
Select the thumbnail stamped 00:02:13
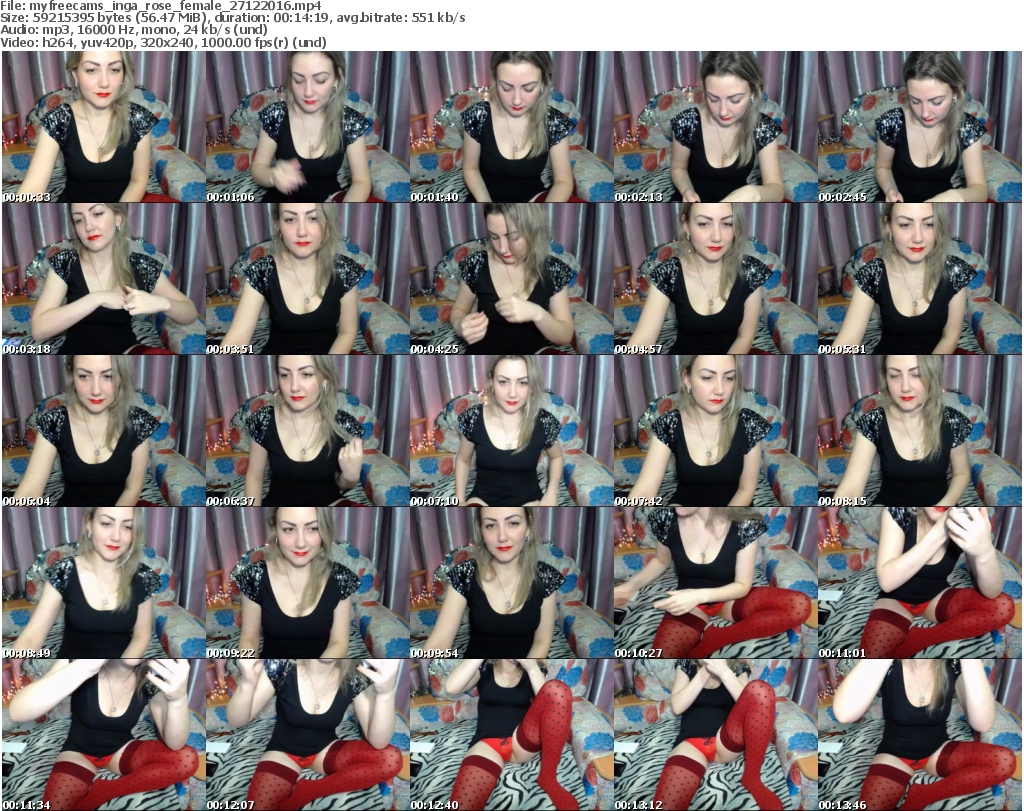point(716,127)
